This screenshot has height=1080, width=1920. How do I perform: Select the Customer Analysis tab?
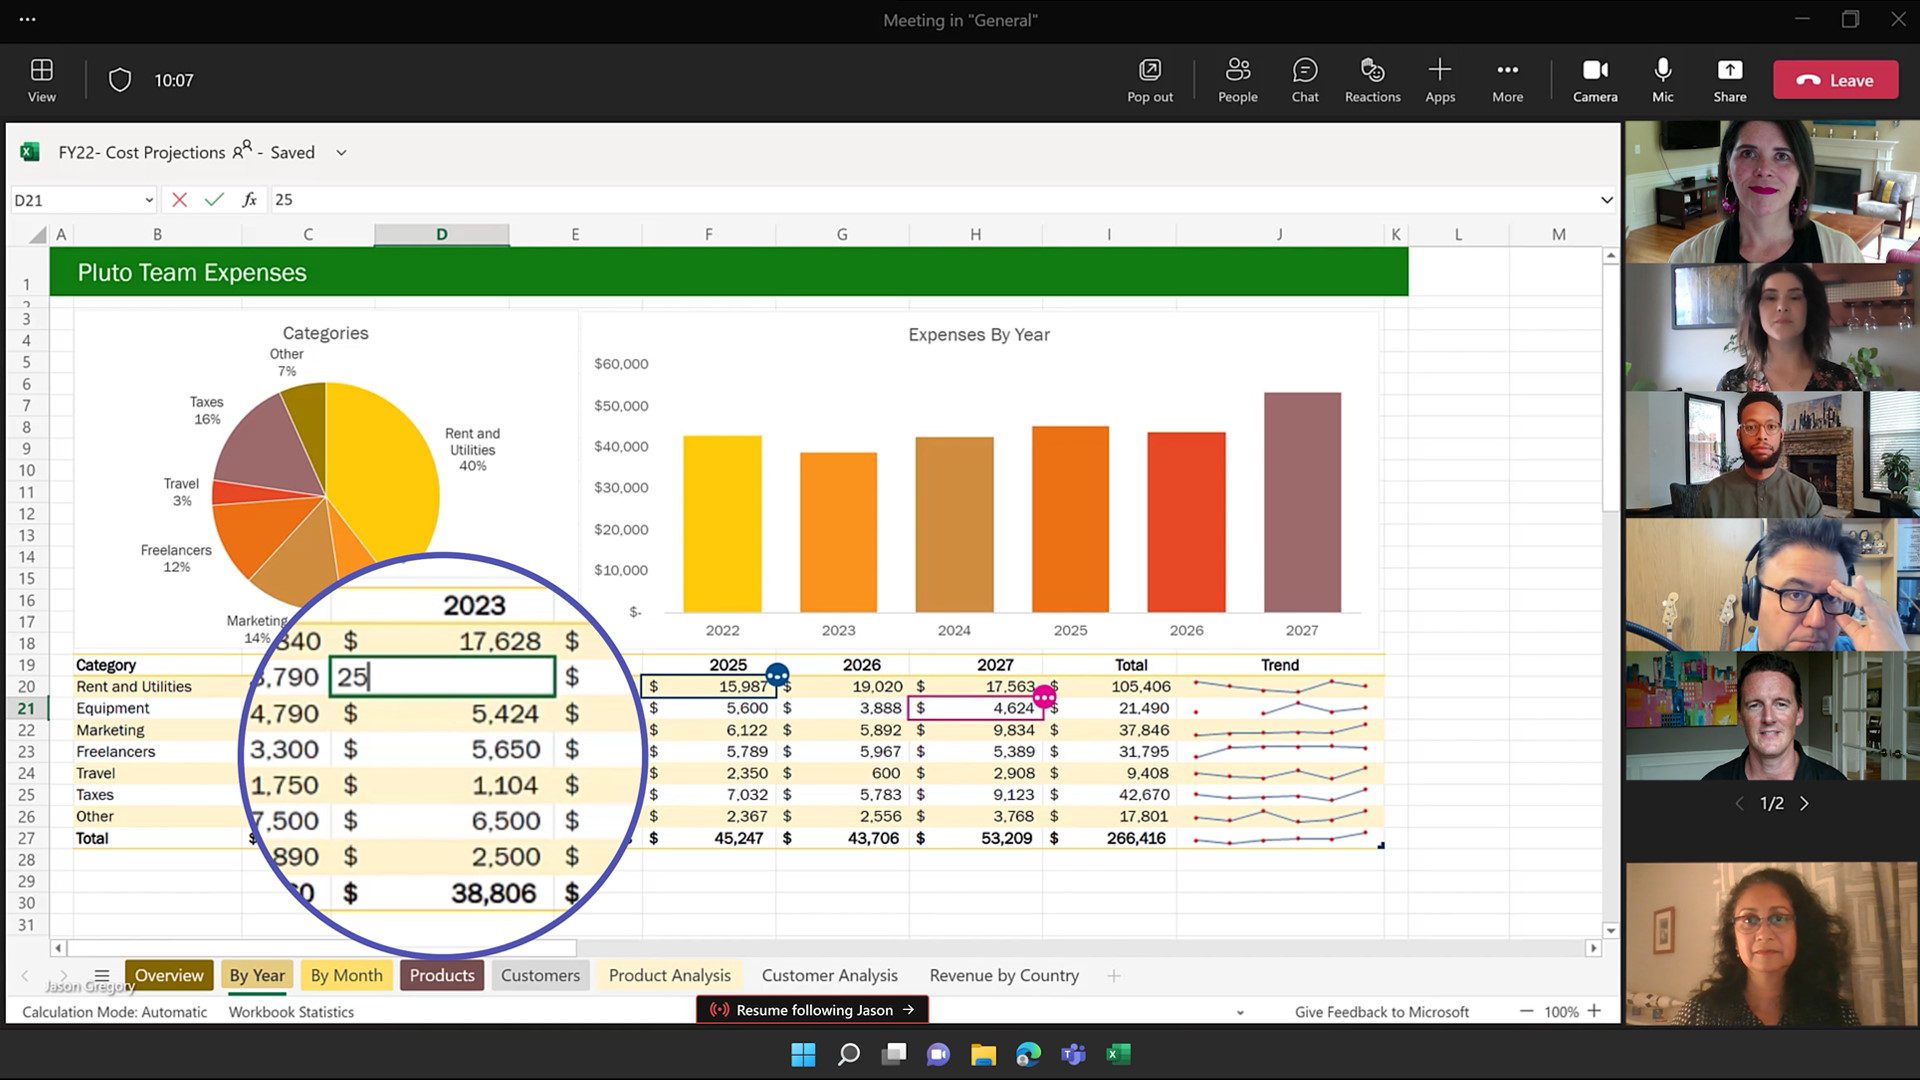829,975
